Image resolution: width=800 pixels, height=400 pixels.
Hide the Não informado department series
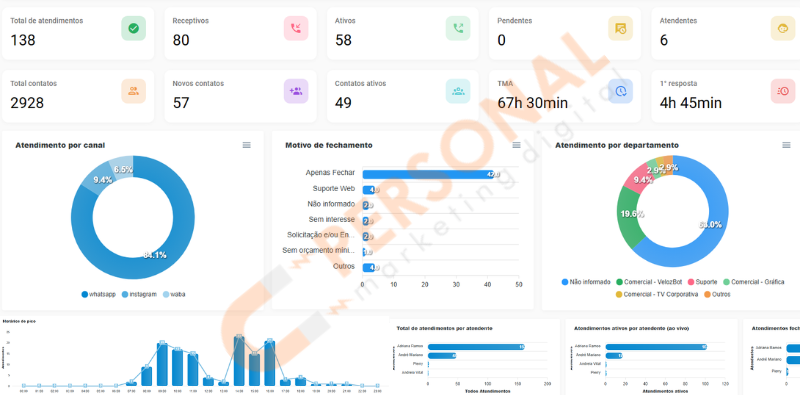click(590, 282)
